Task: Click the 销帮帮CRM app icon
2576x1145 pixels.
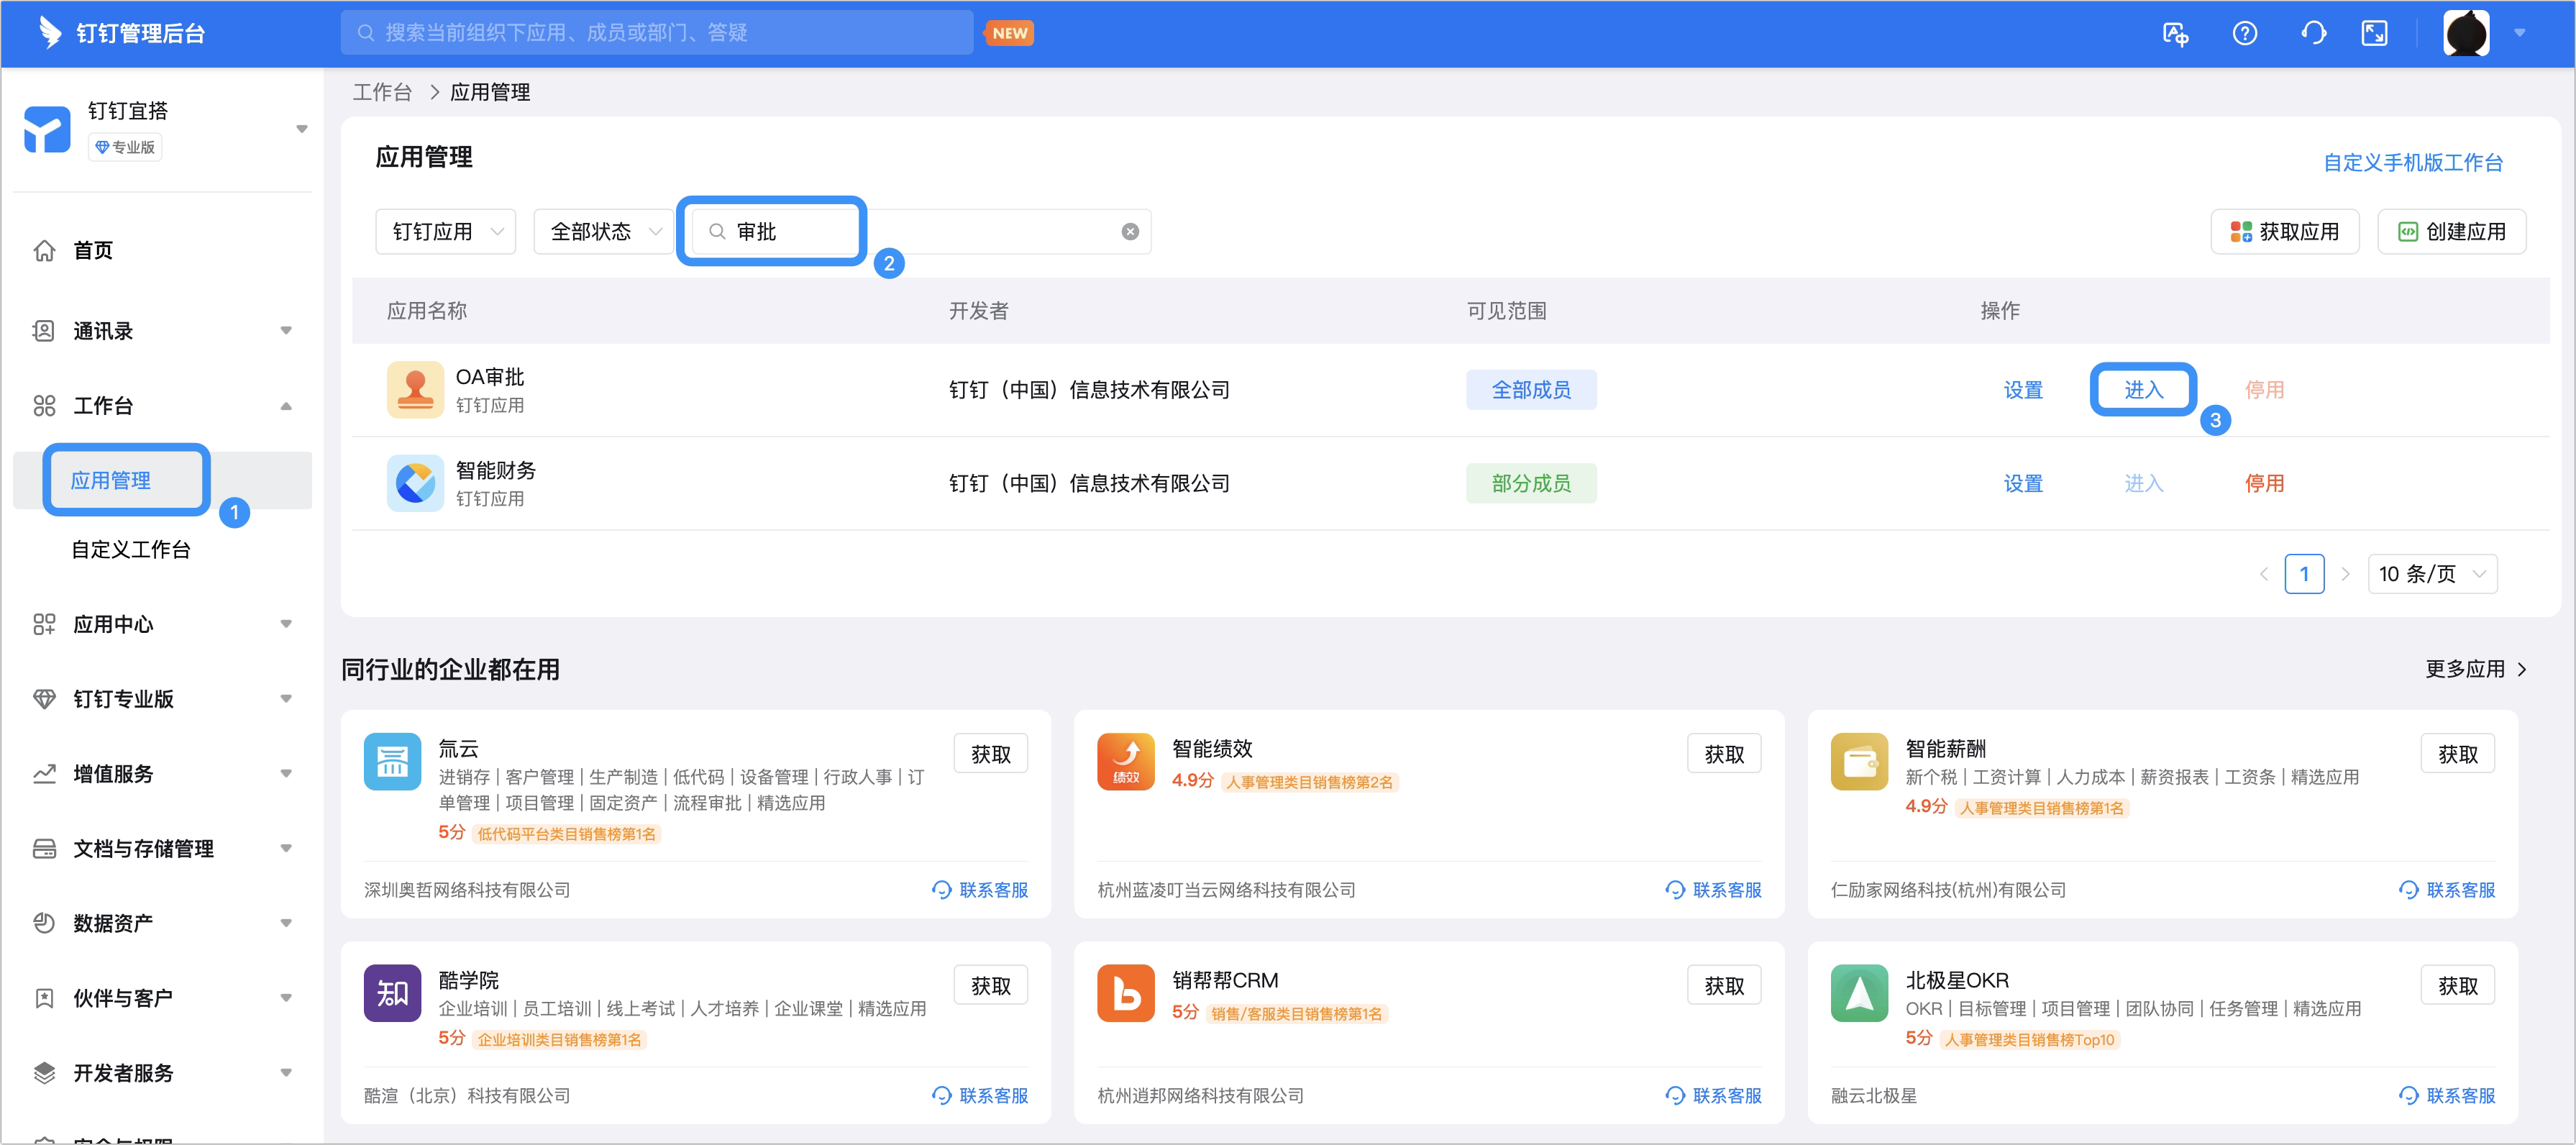Action: tap(1125, 992)
